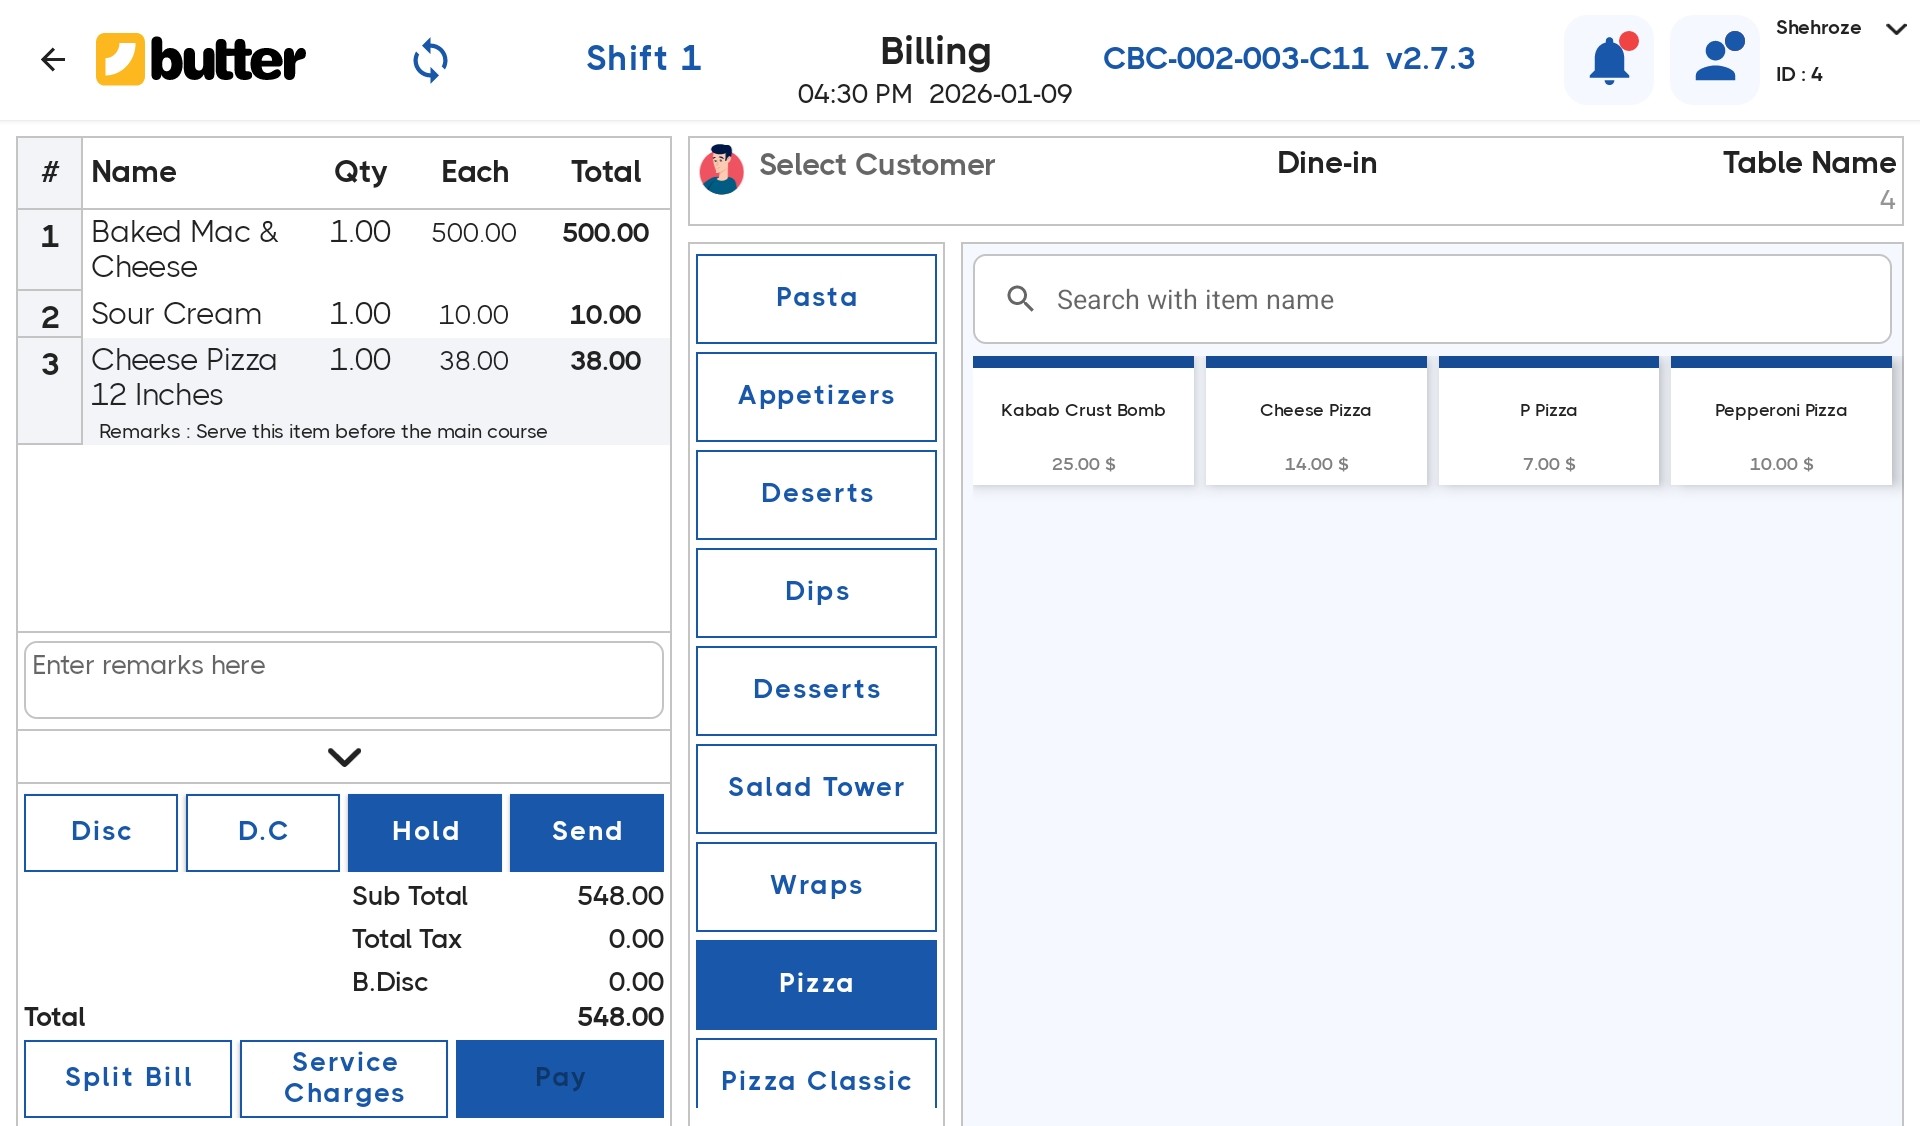This screenshot has height=1126, width=1920.
Task: Click the customers icon near the profile
Action: pyautogui.click(x=1714, y=59)
